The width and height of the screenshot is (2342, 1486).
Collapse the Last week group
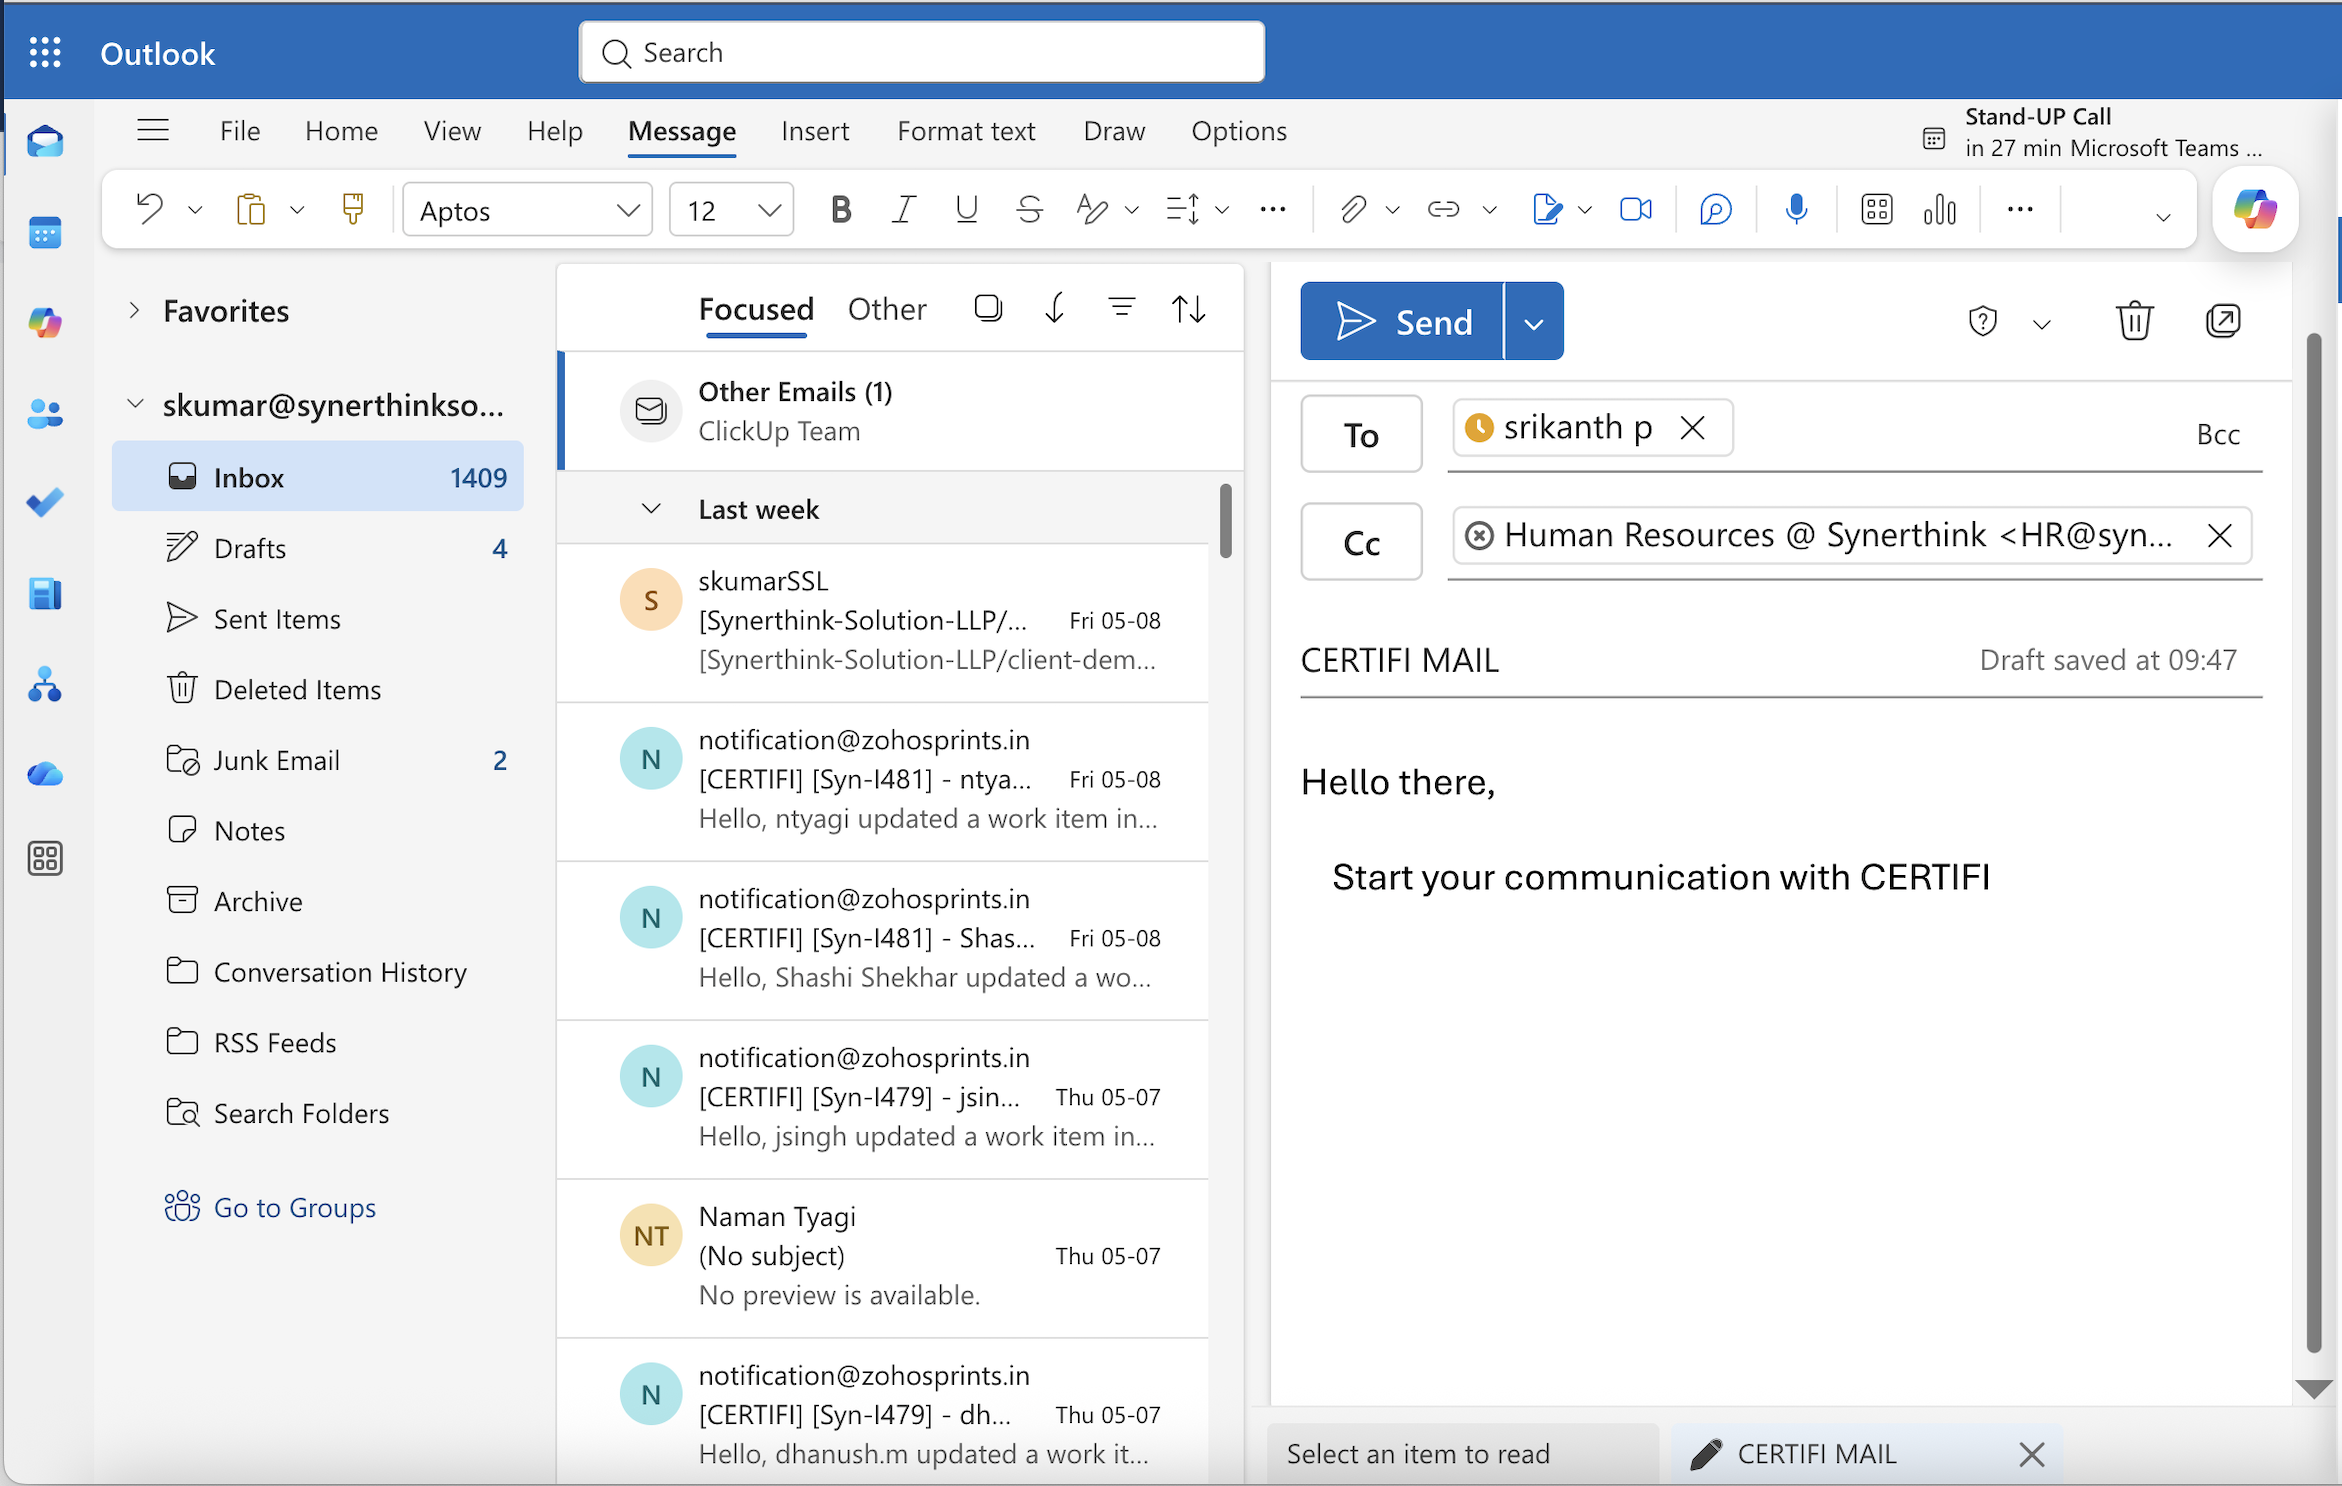[x=651, y=509]
